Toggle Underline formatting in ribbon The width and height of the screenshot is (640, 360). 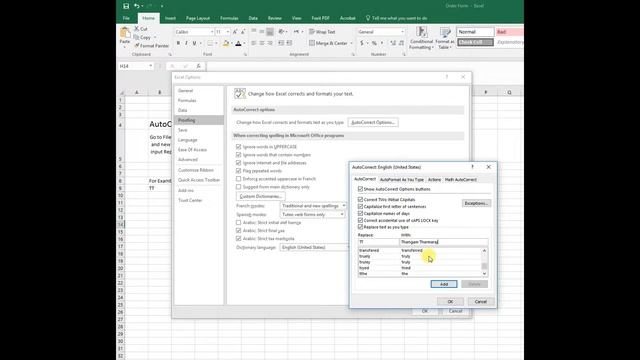pyautogui.click(x=194, y=43)
